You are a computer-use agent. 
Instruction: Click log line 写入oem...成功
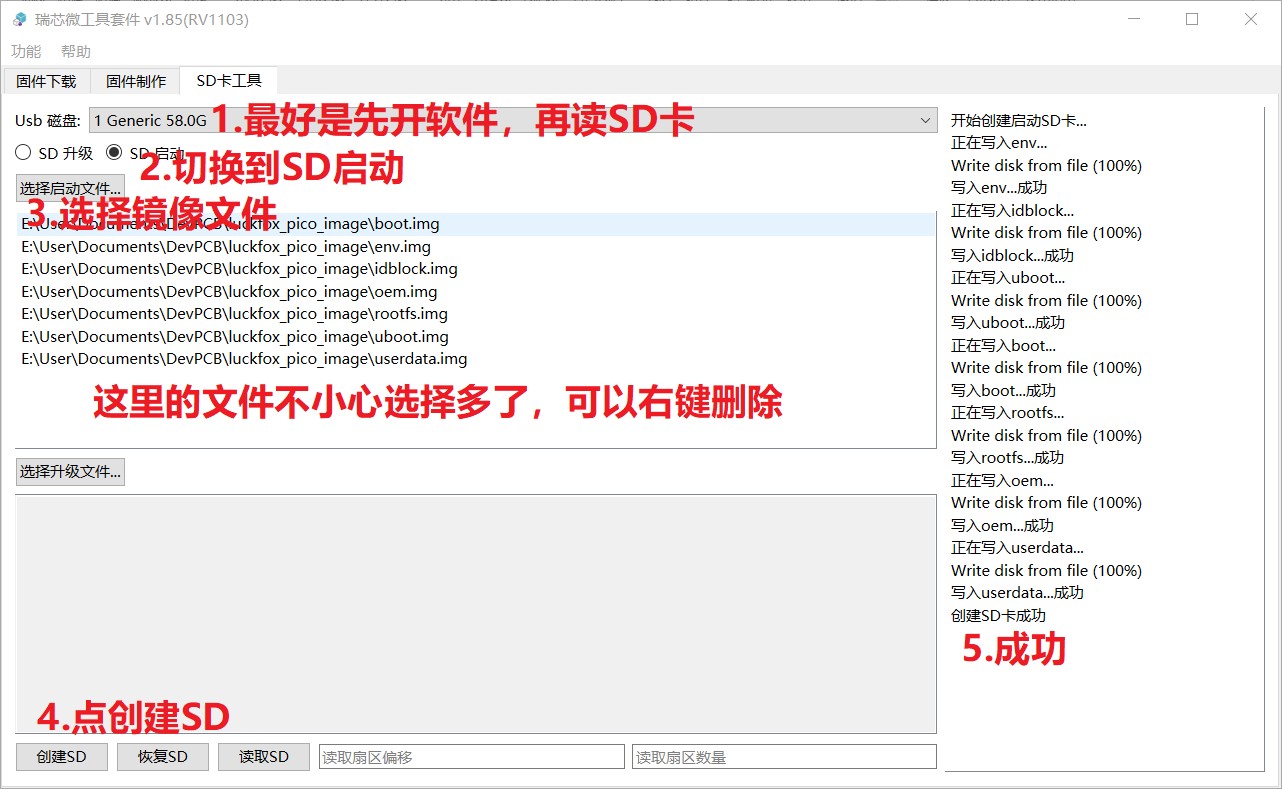[1002, 525]
